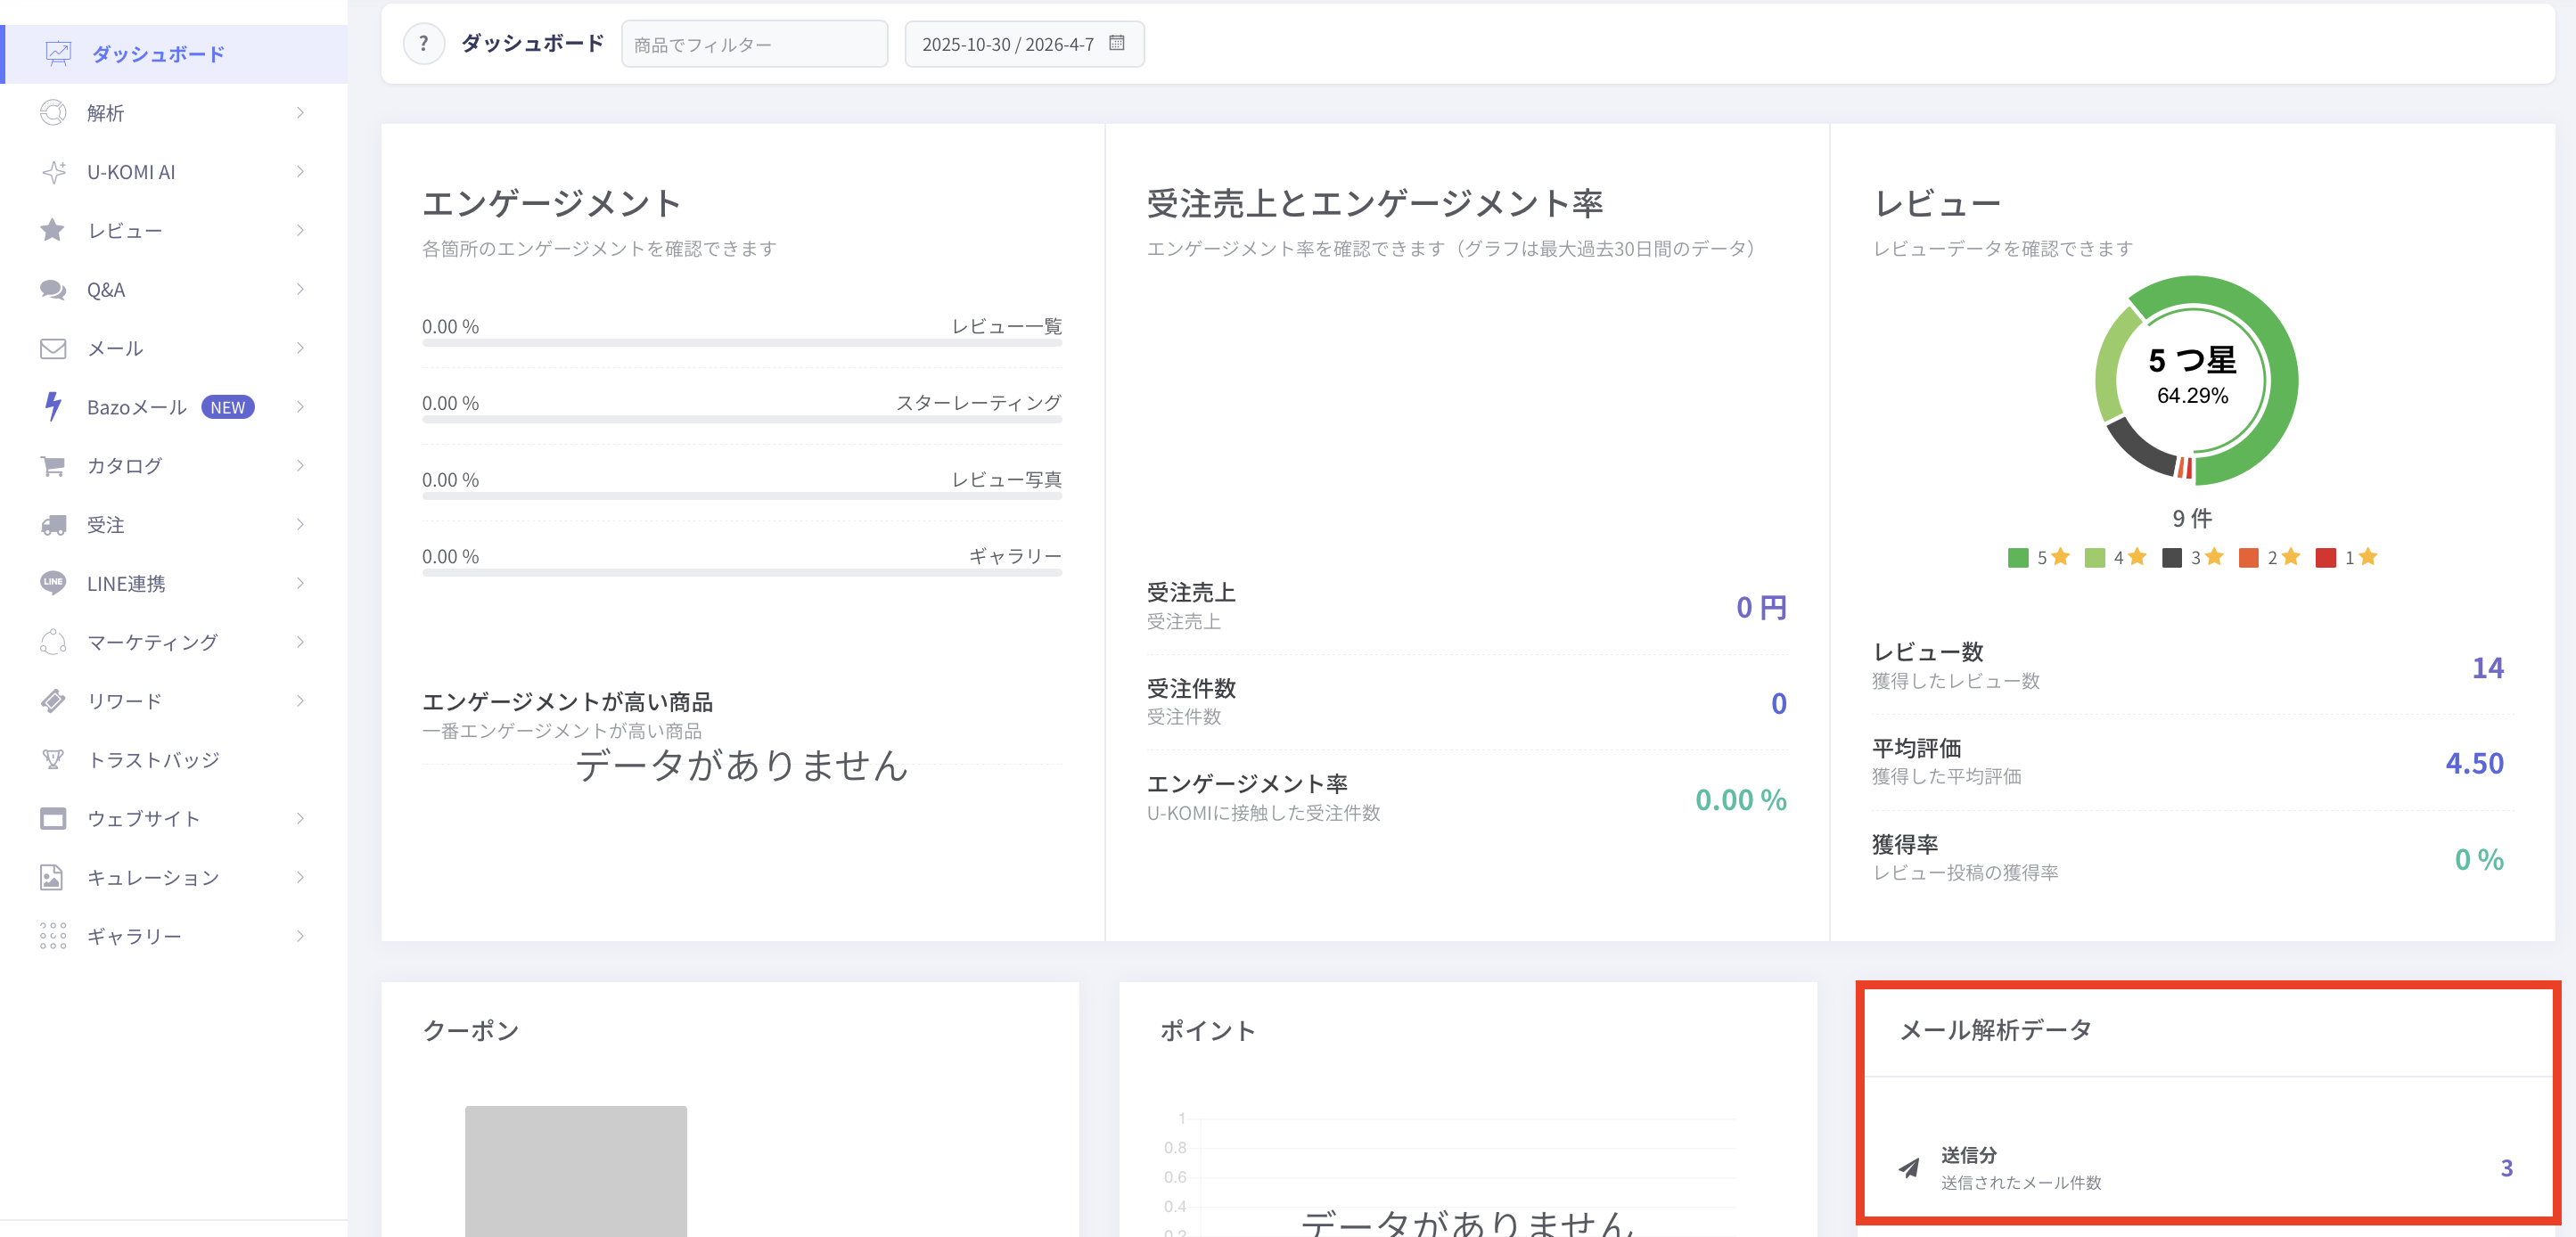Click the 受注 delivery truck icon

tap(53, 524)
